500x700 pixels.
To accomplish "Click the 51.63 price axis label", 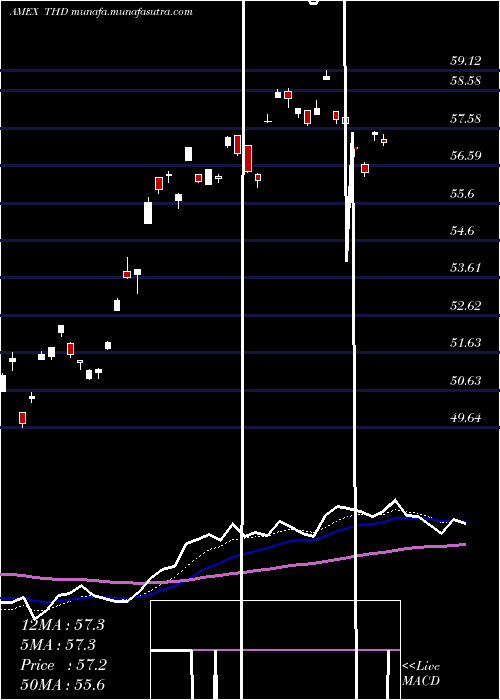I will (466, 343).
